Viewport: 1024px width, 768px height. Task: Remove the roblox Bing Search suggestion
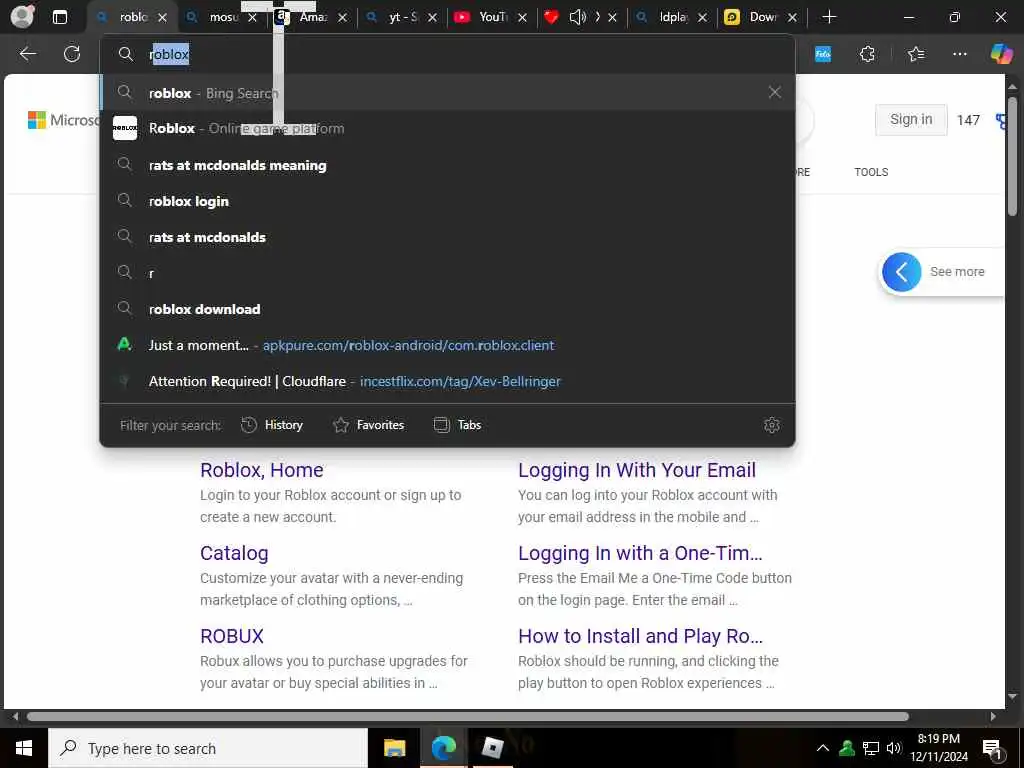pyautogui.click(x=775, y=92)
